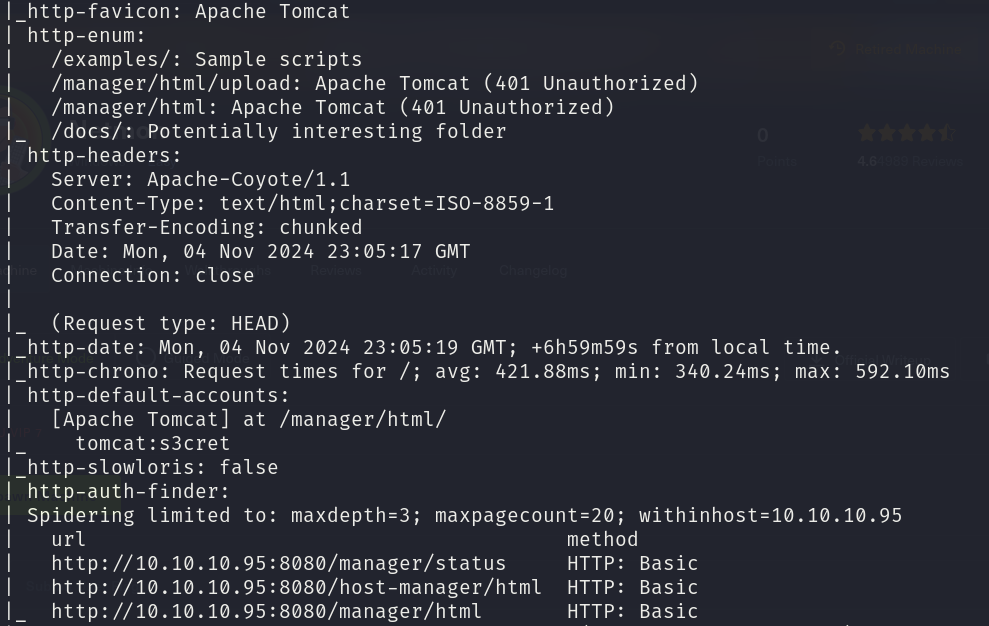Click the host-manager/html URL on port 8080
This screenshot has width=989, height=626.
click(x=296, y=588)
